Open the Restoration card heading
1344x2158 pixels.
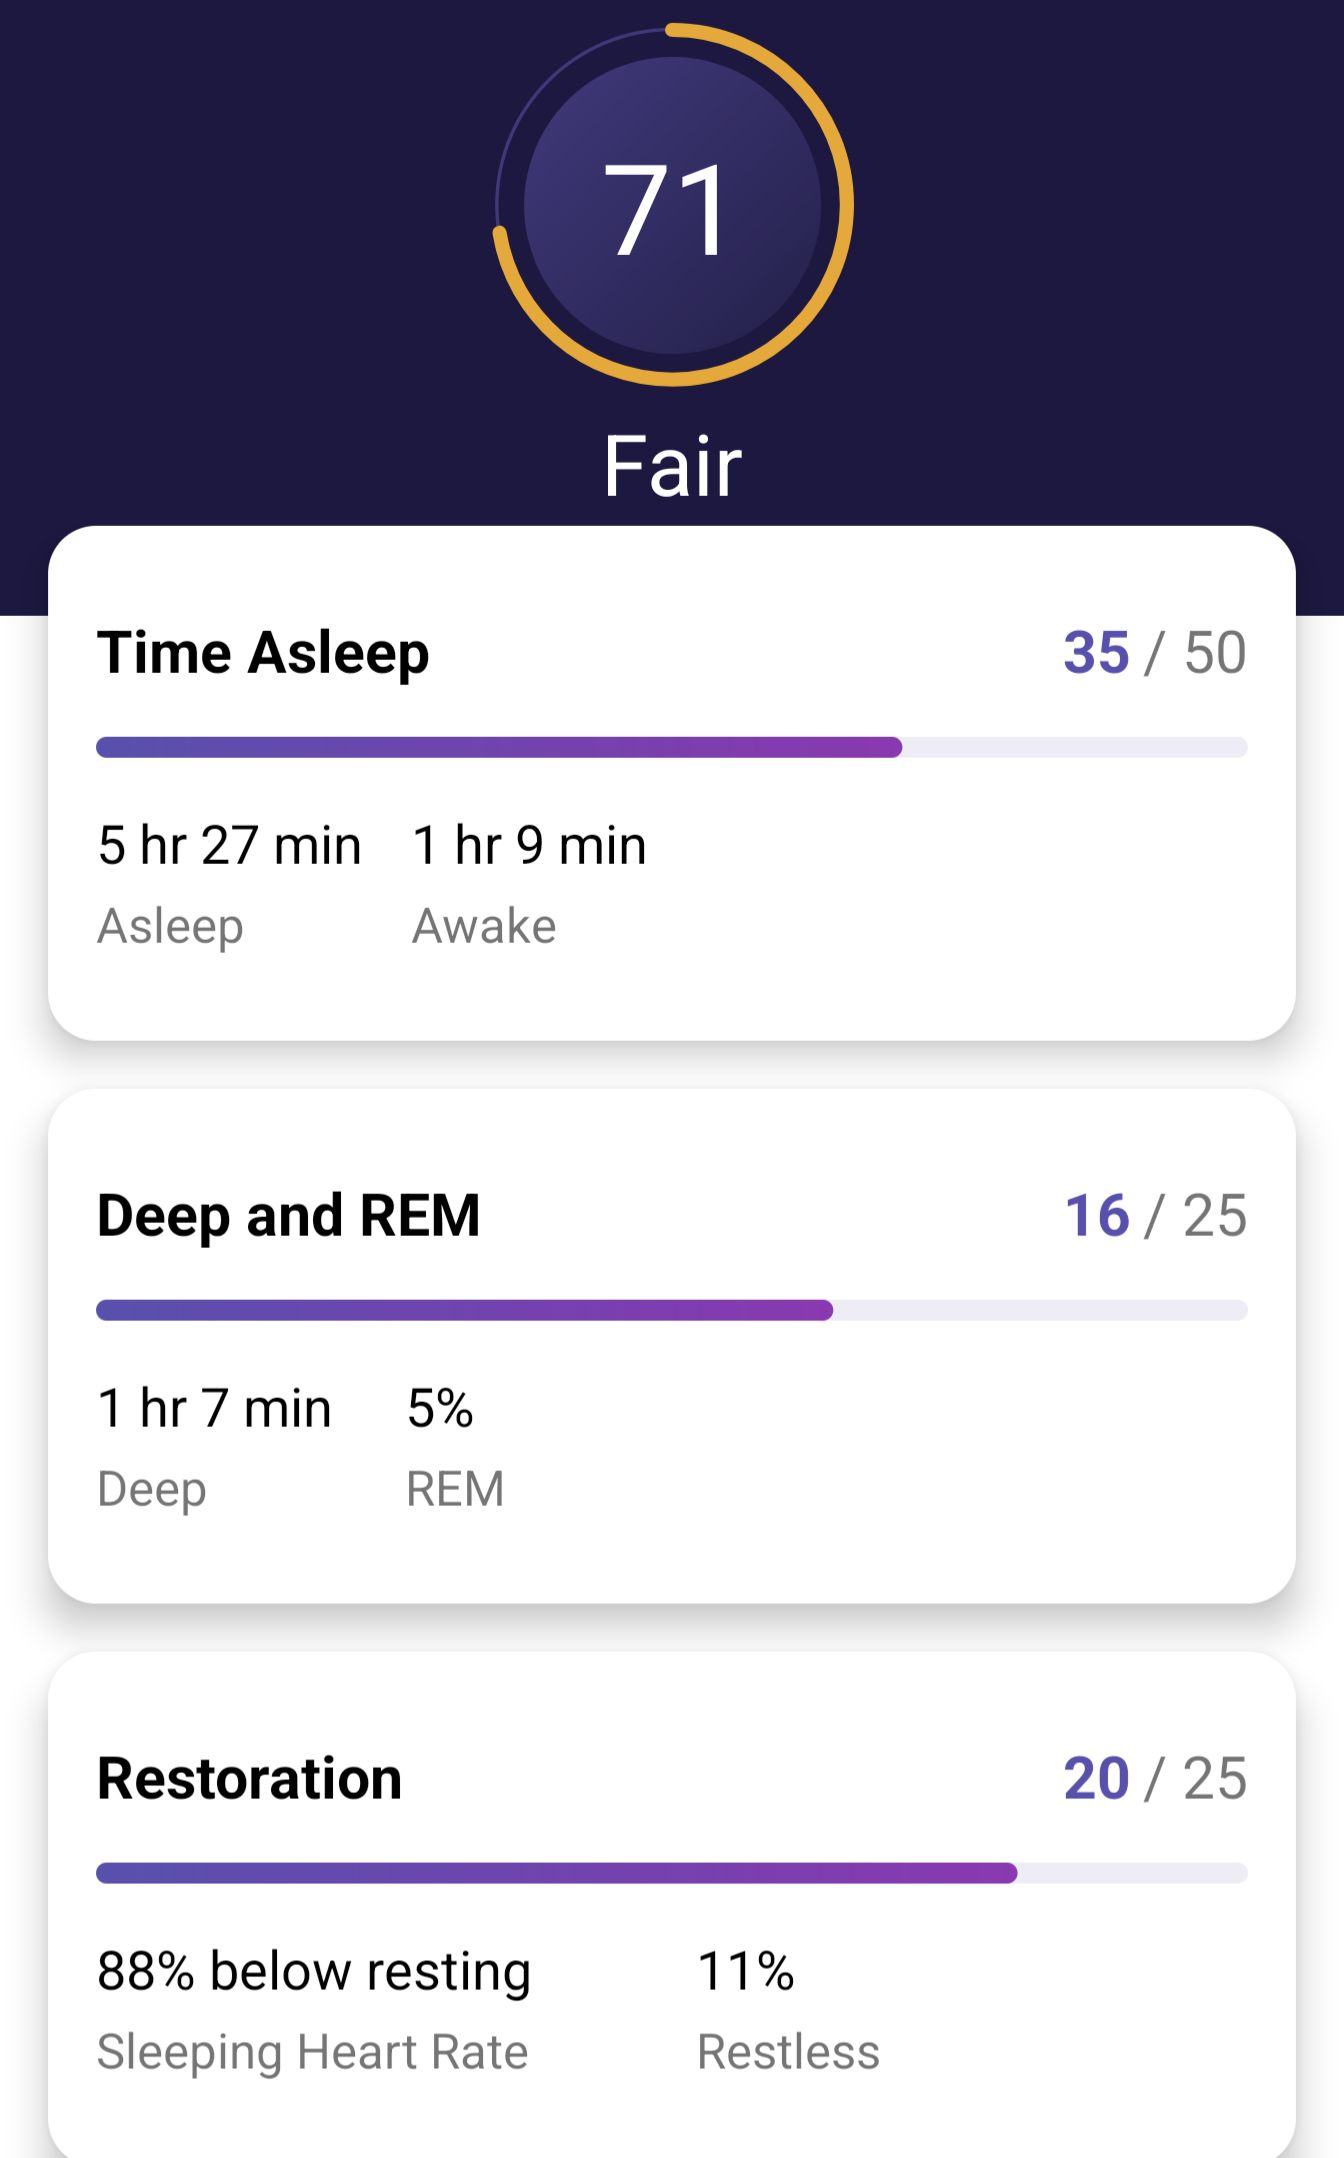(x=249, y=1779)
